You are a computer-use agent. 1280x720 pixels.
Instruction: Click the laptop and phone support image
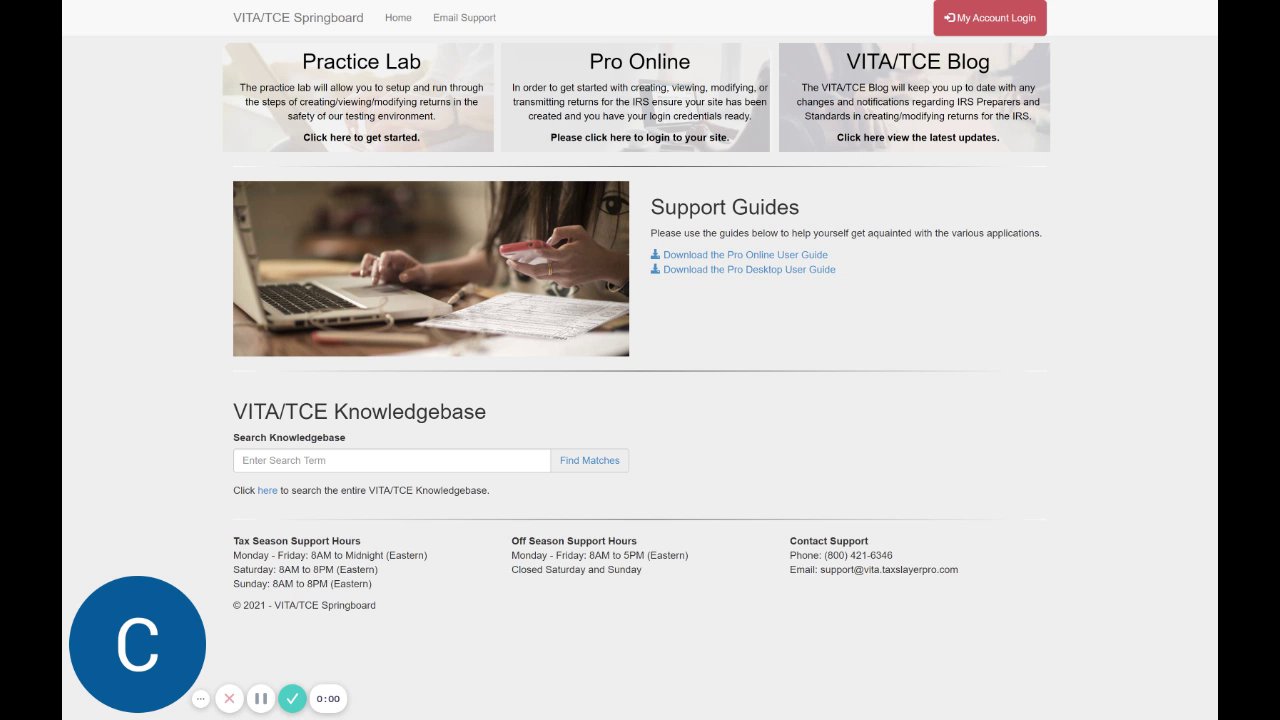[431, 269]
